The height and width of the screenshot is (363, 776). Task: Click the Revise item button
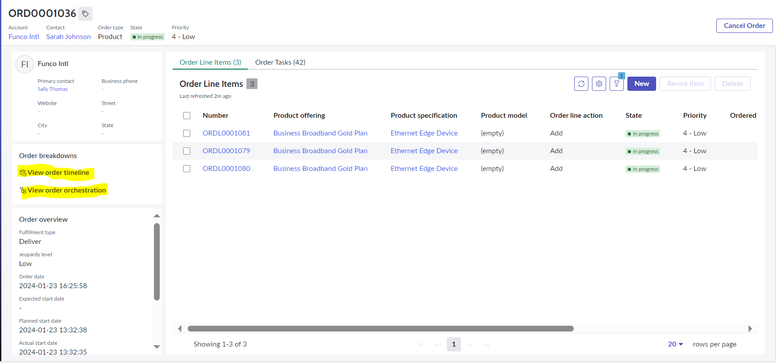click(685, 84)
